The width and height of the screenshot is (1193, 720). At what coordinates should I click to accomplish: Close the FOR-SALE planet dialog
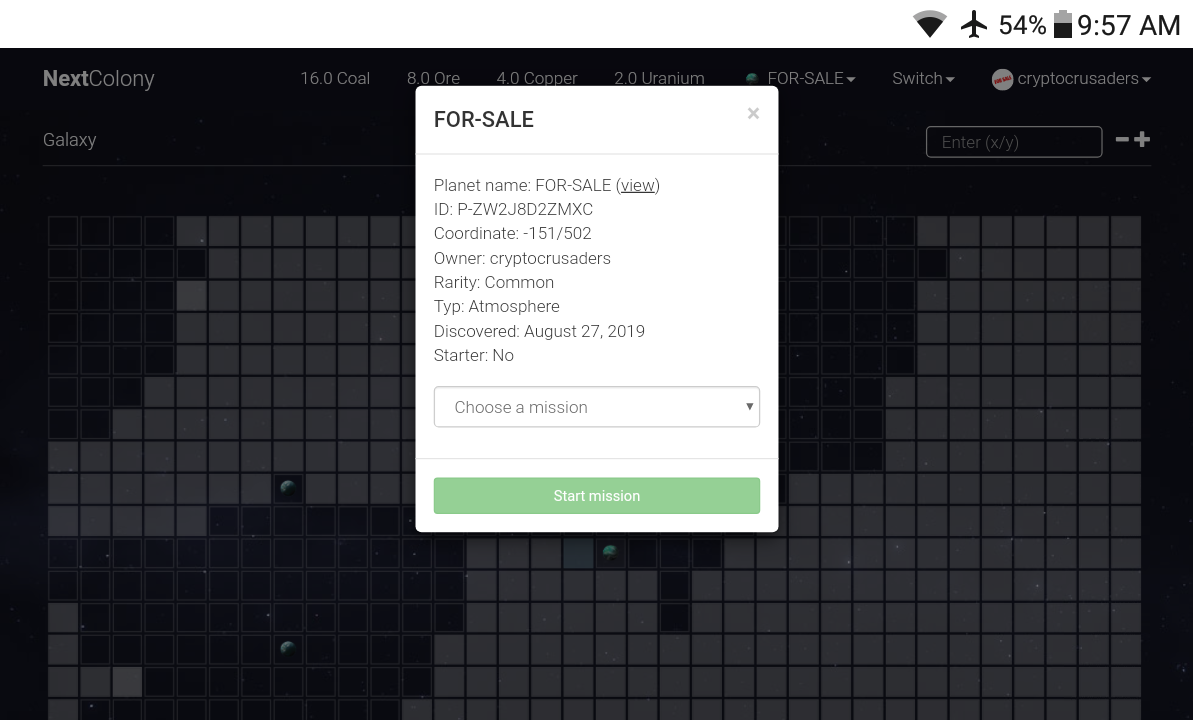click(753, 114)
